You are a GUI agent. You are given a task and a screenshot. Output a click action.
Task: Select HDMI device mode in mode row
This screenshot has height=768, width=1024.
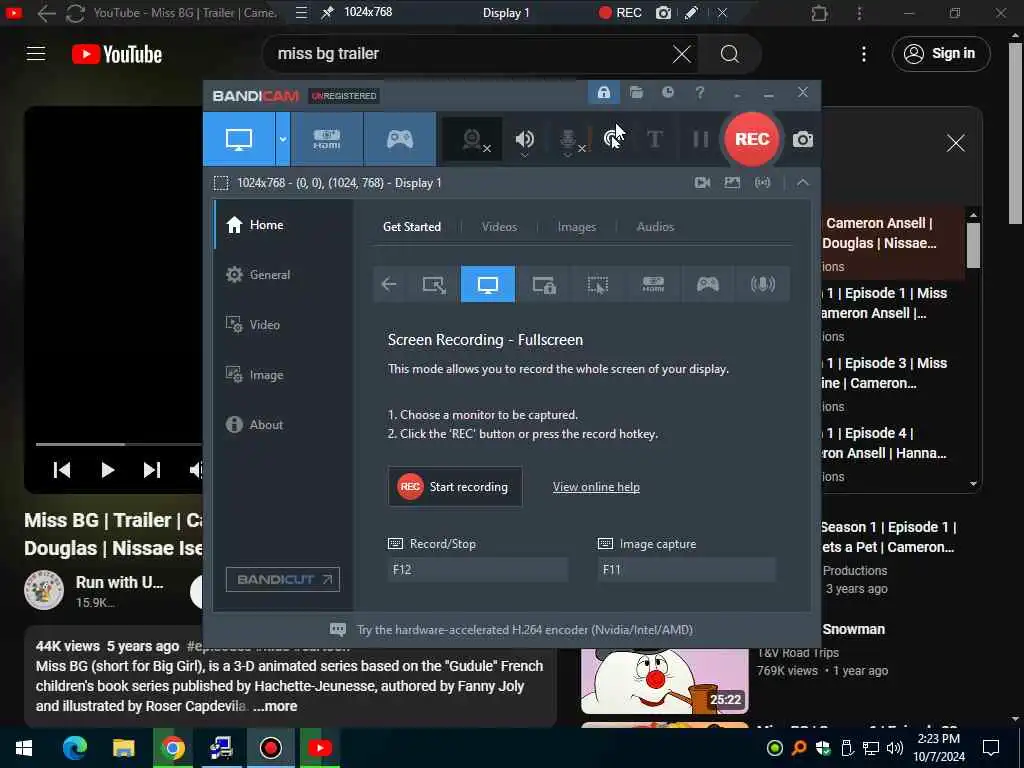point(653,284)
